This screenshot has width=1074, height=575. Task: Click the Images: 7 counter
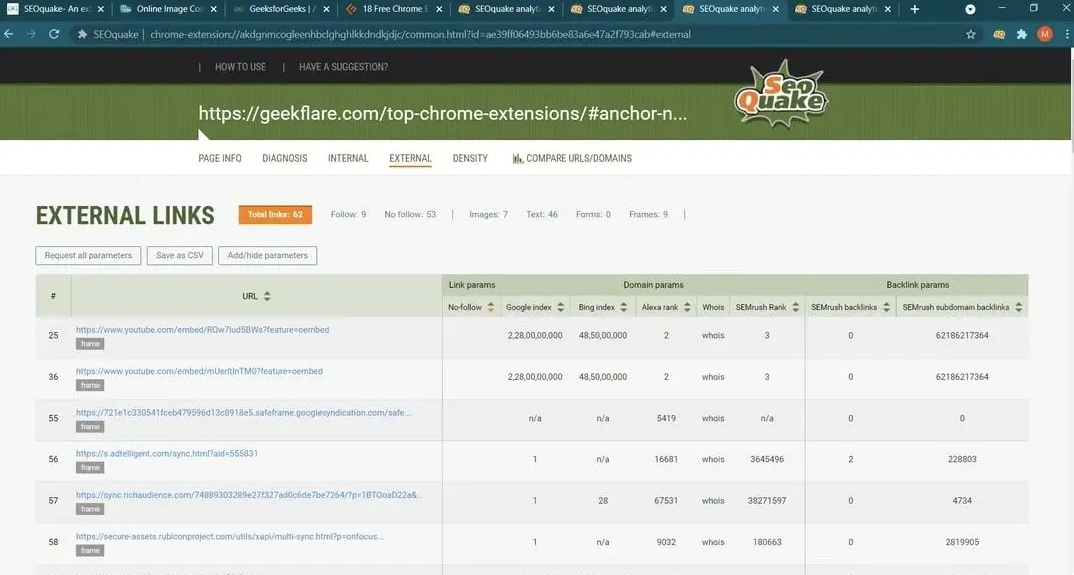click(488, 215)
